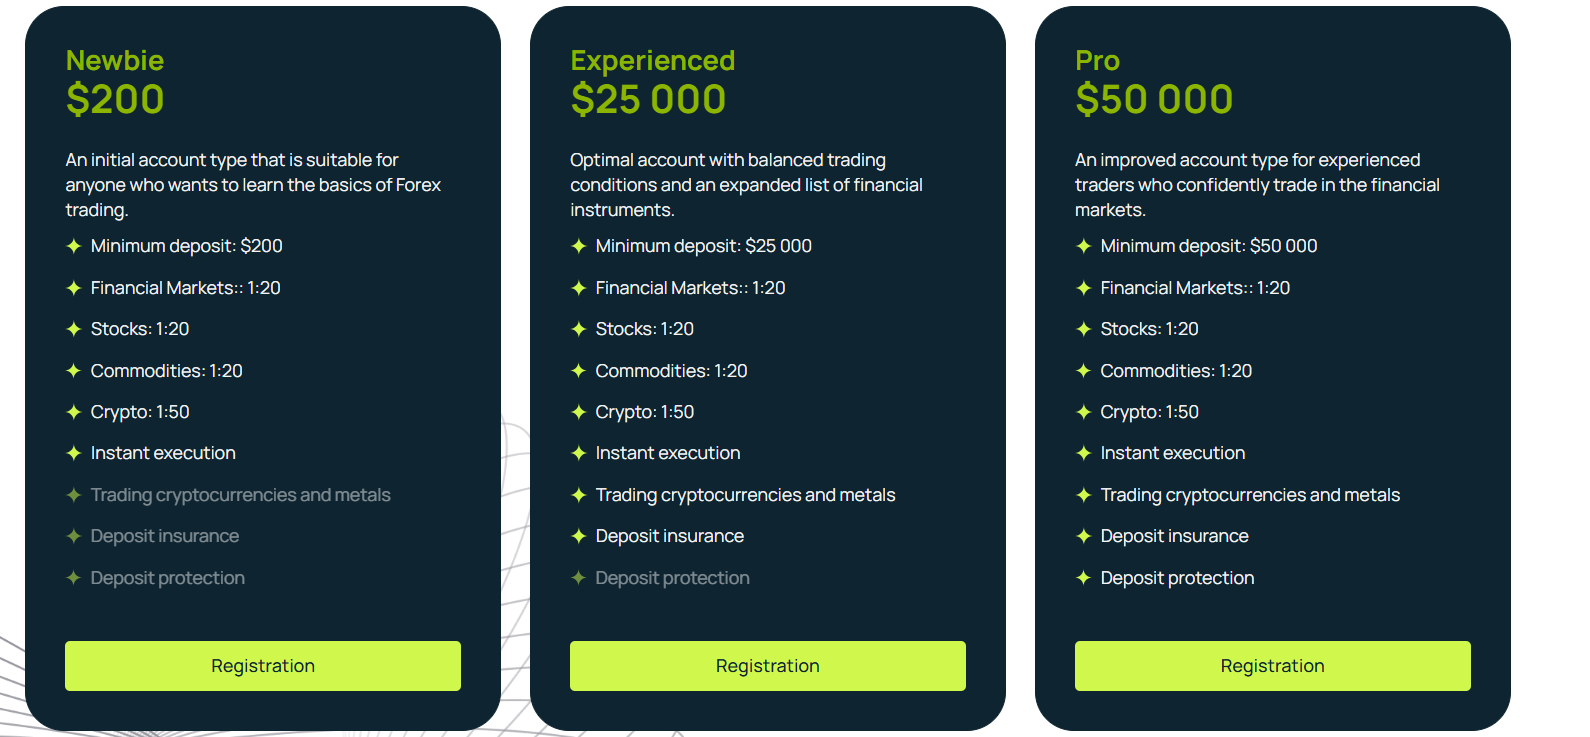The width and height of the screenshot is (1590, 737).
Task: Click star icon beside Newbie Minimum deposit $200
Action: click(x=73, y=246)
